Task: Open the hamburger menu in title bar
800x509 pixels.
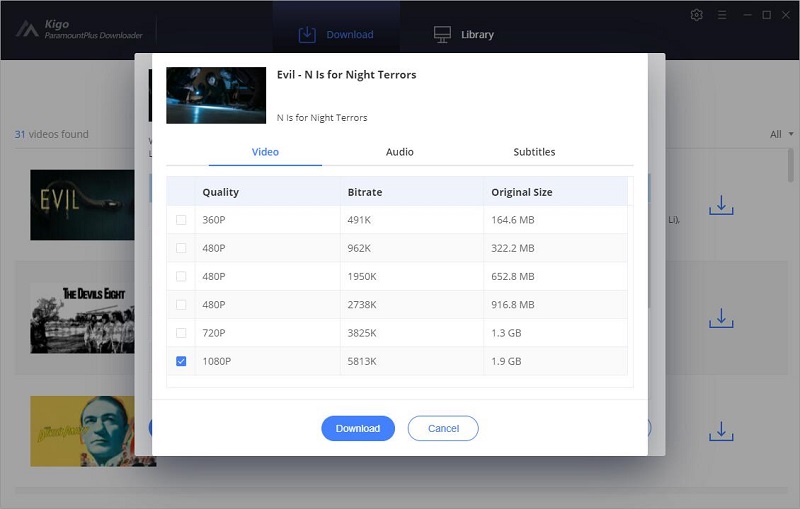Action: coord(722,15)
